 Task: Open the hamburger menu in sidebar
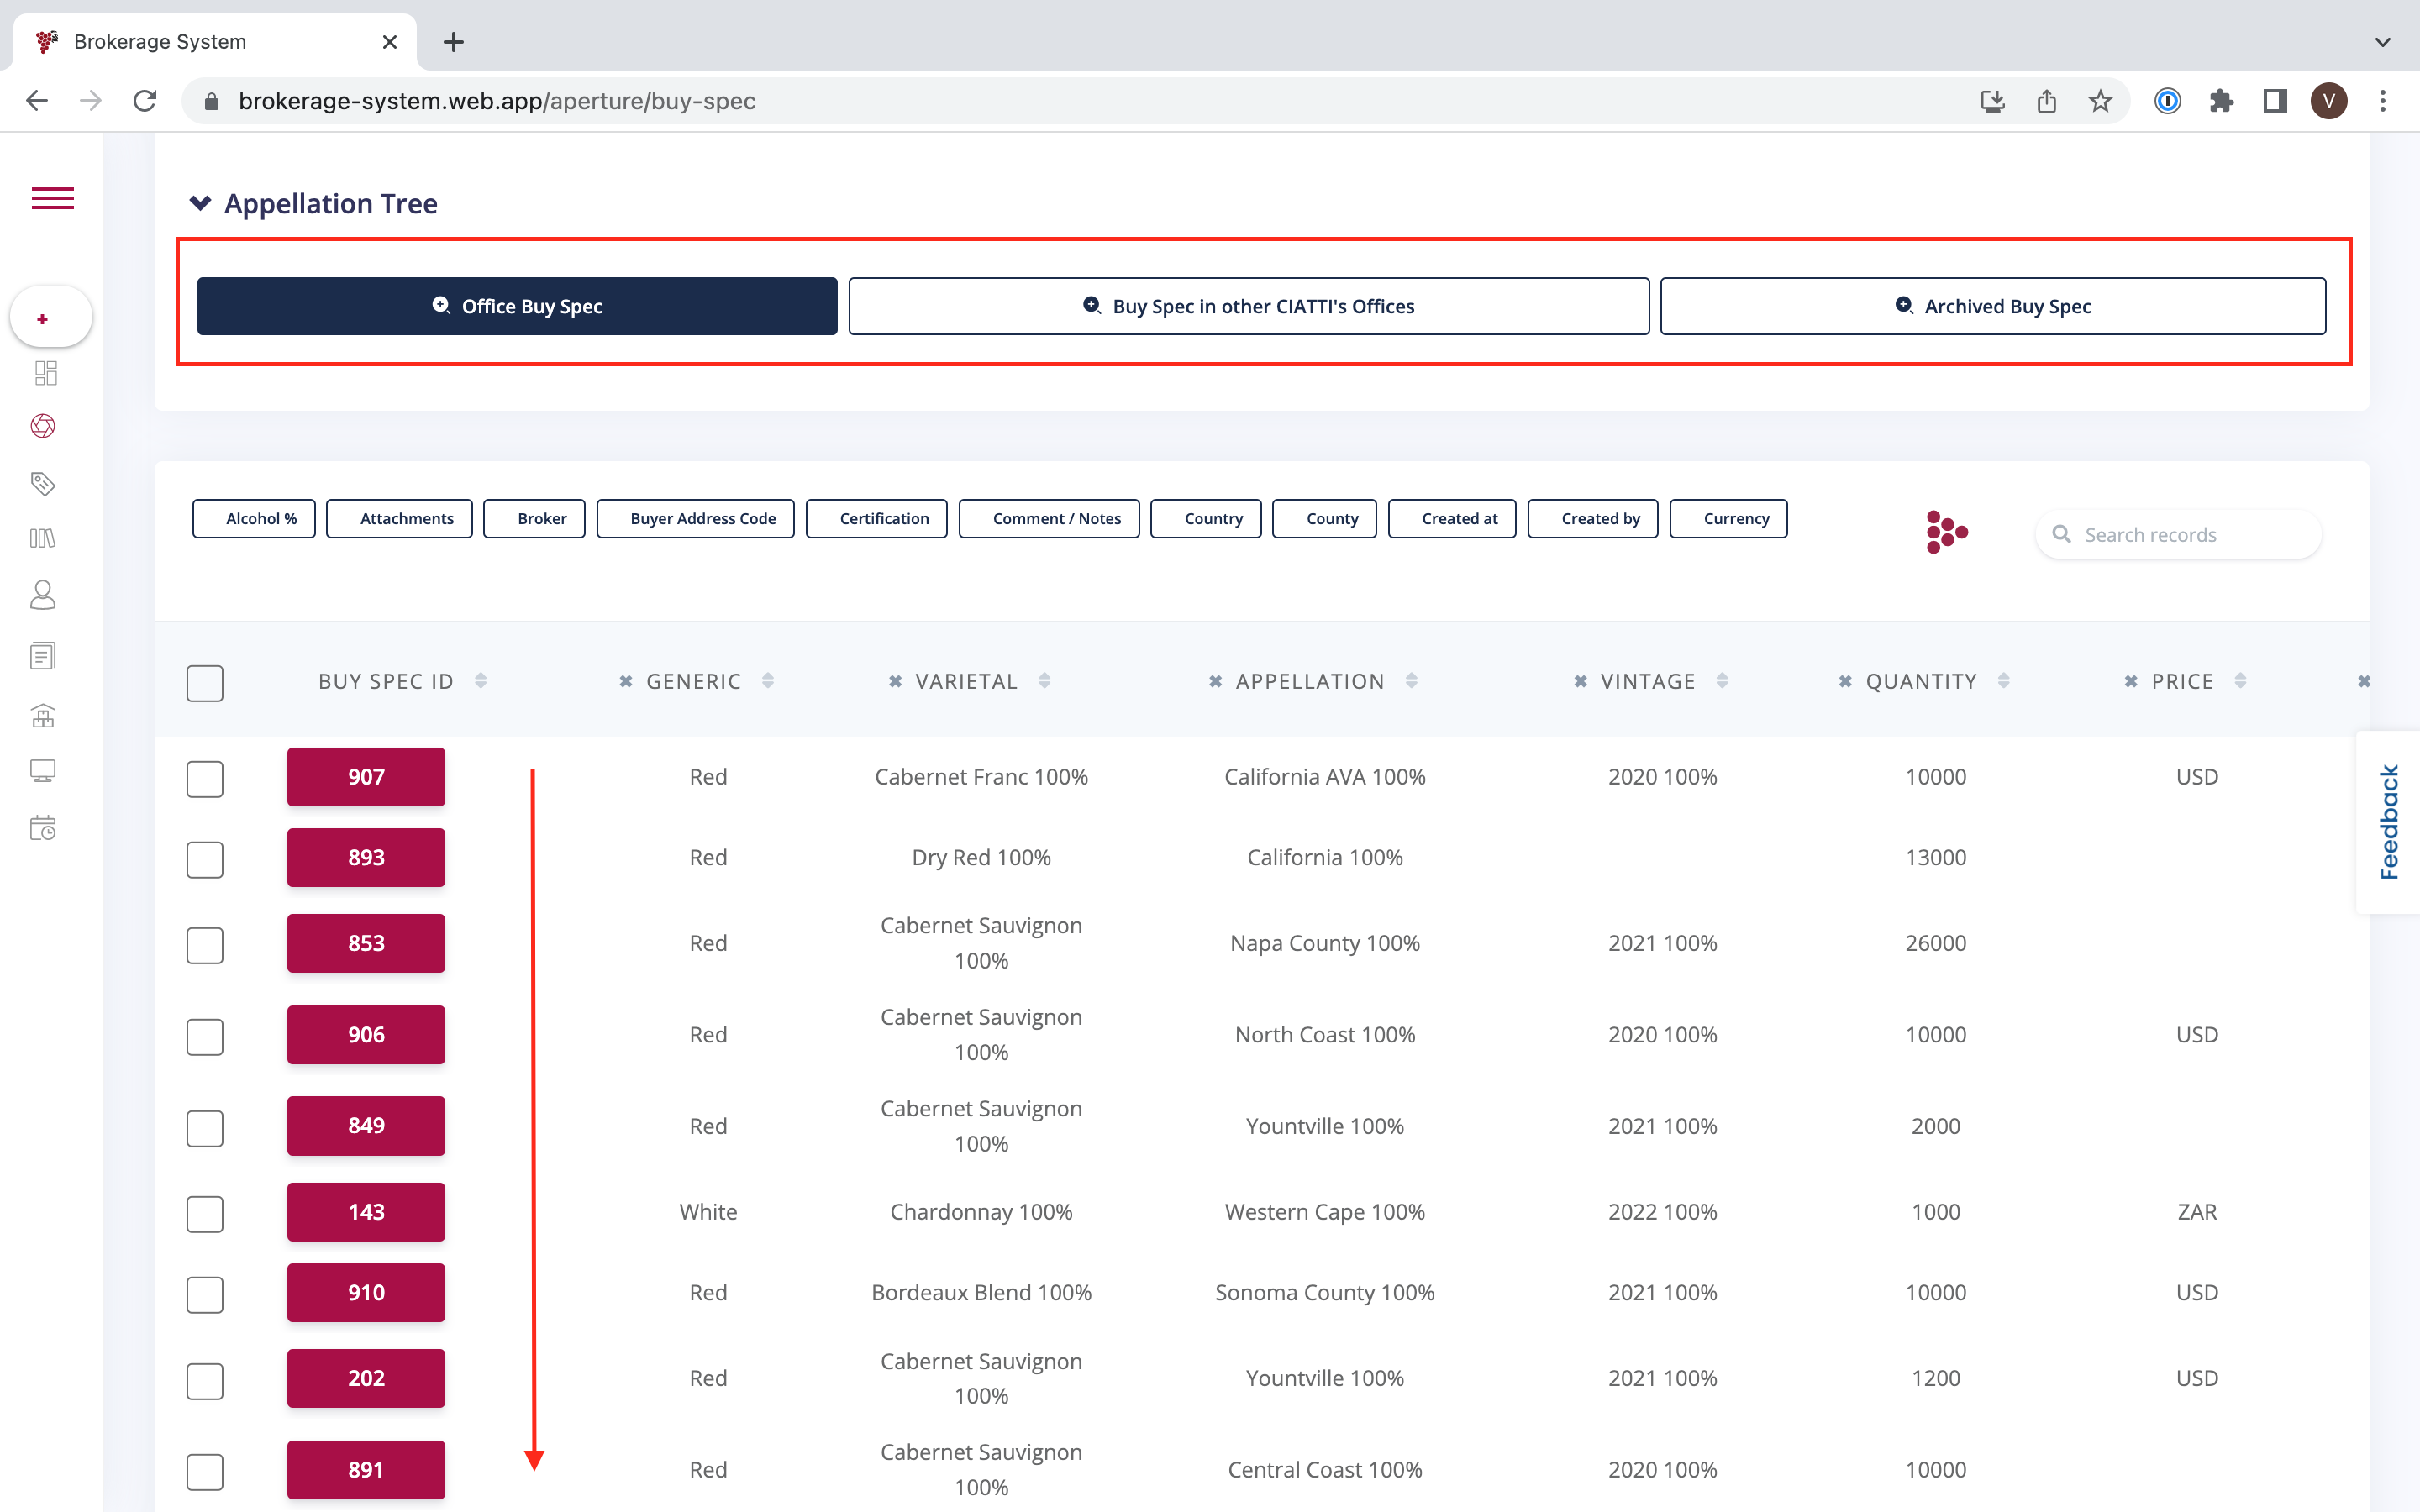pyautogui.click(x=52, y=198)
